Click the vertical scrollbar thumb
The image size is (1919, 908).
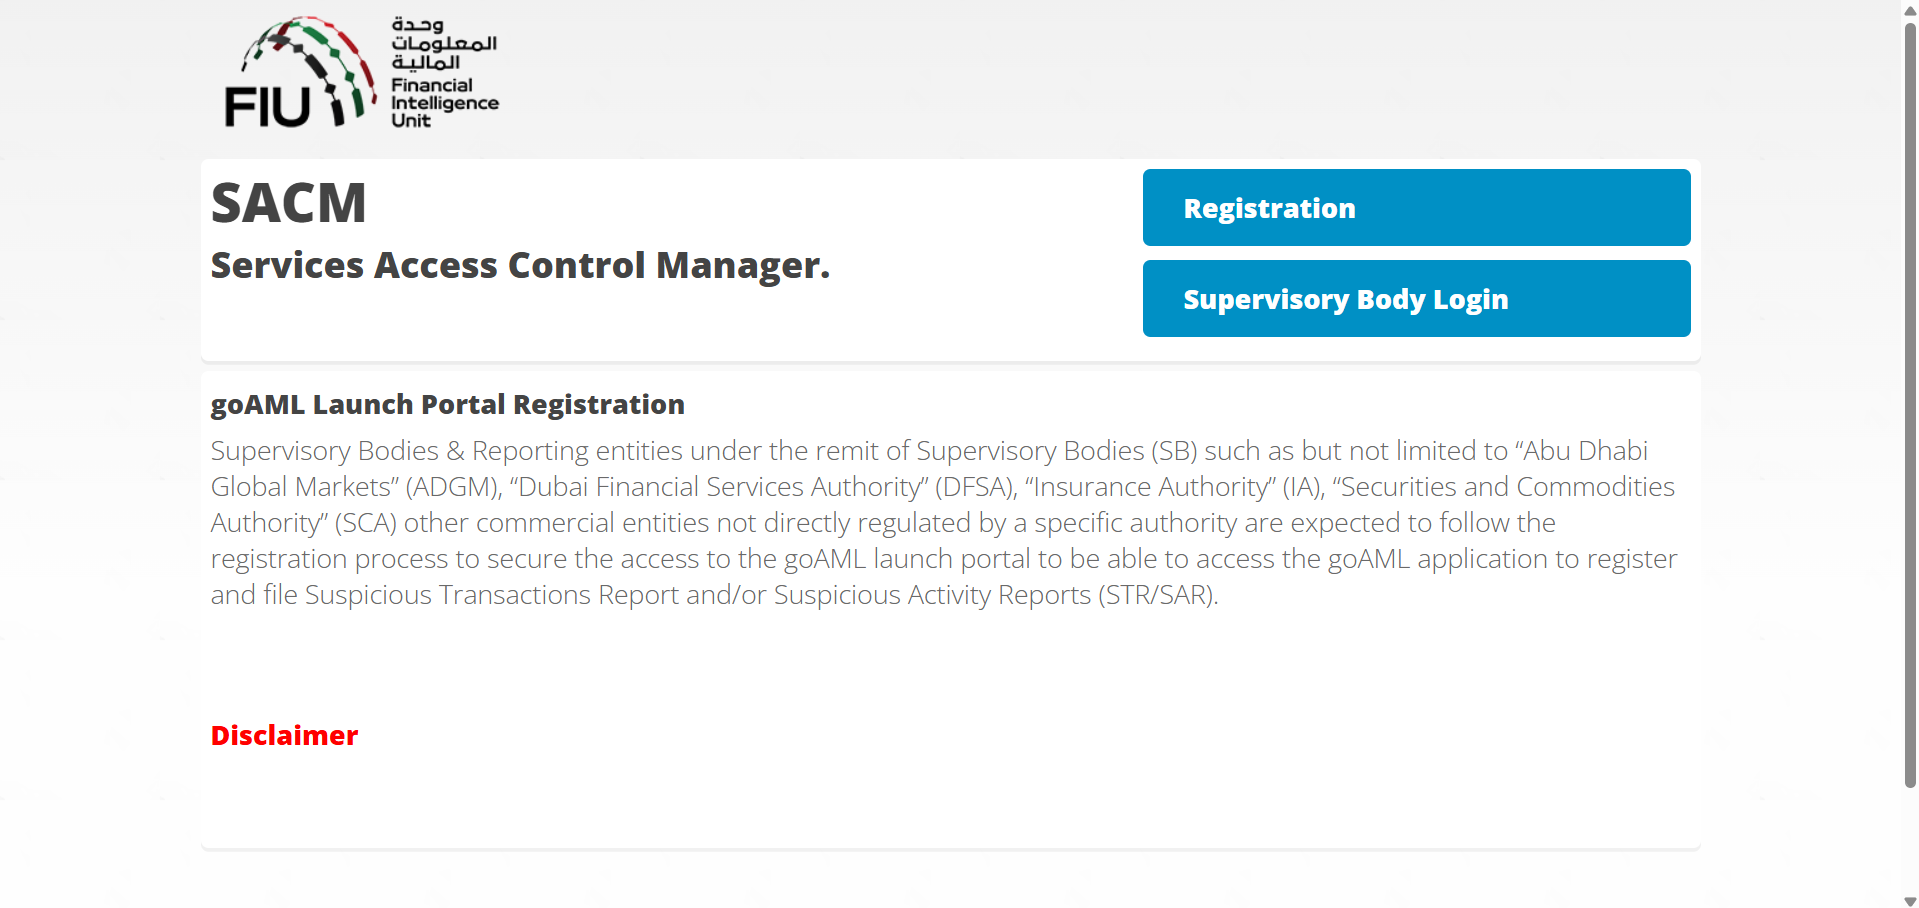click(1910, 400)
